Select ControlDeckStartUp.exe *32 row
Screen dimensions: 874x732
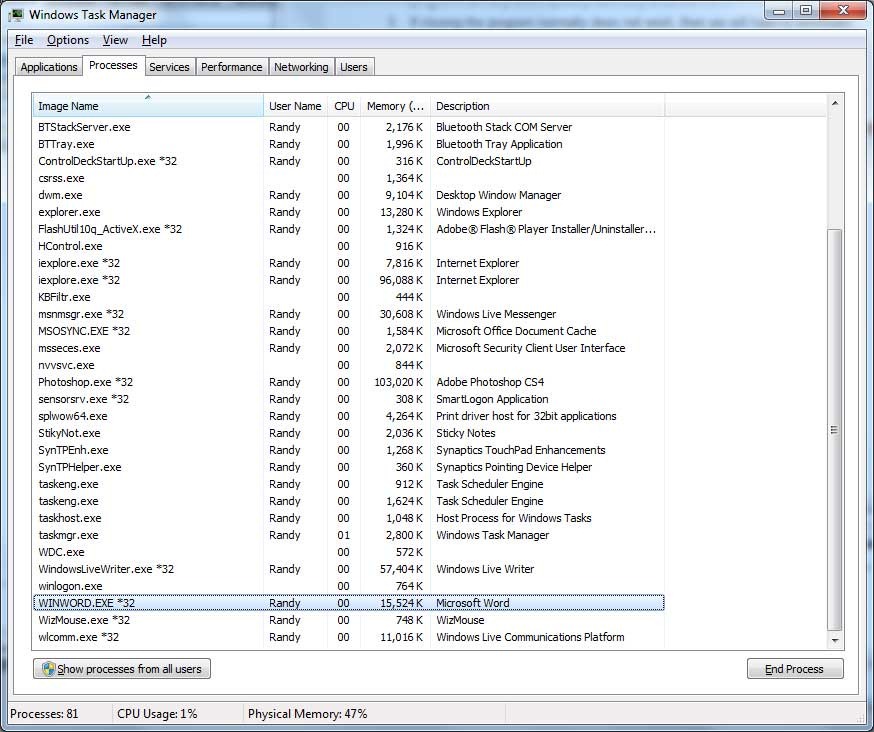tap(348, 161)
